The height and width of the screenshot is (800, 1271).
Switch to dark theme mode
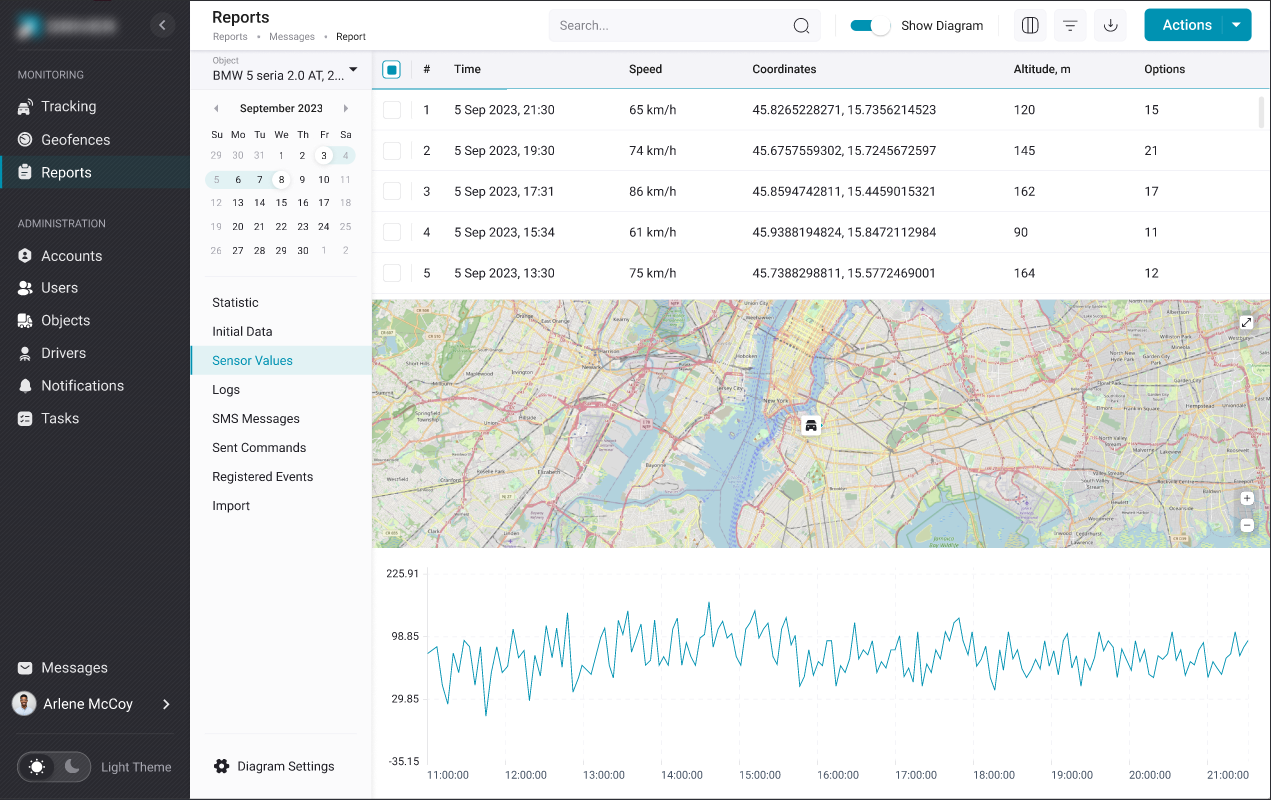tap(72, 767)
